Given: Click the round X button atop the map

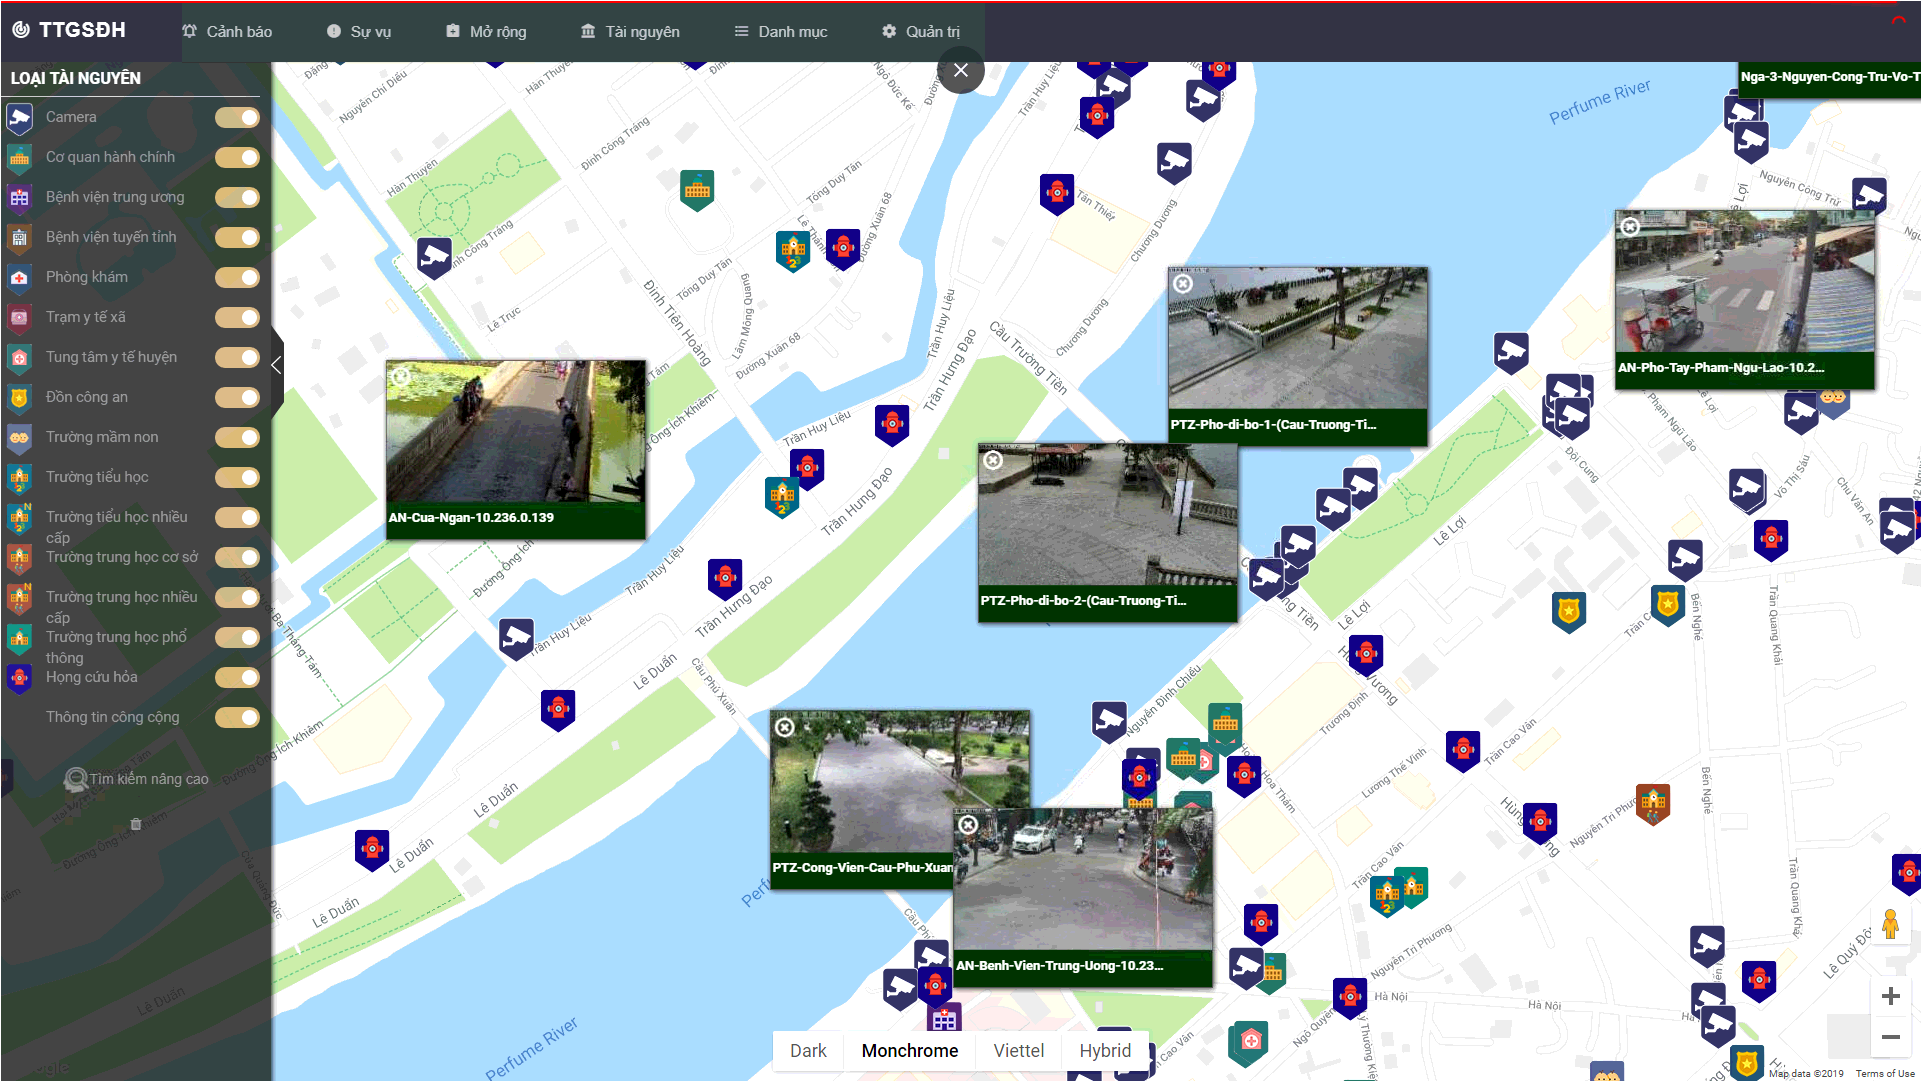Looking at the screenshot, I should tap(961, 70).
